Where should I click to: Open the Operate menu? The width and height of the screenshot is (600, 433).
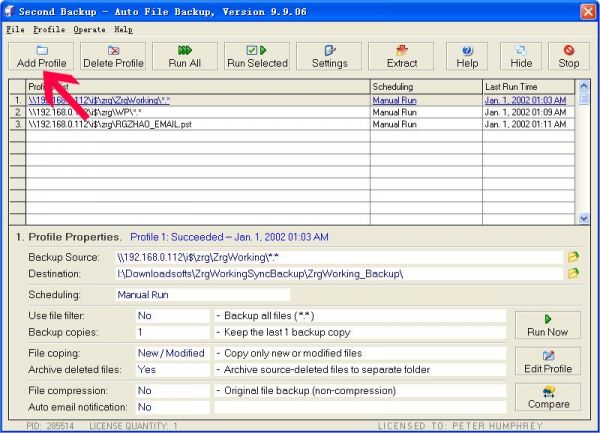coord(89,30)
